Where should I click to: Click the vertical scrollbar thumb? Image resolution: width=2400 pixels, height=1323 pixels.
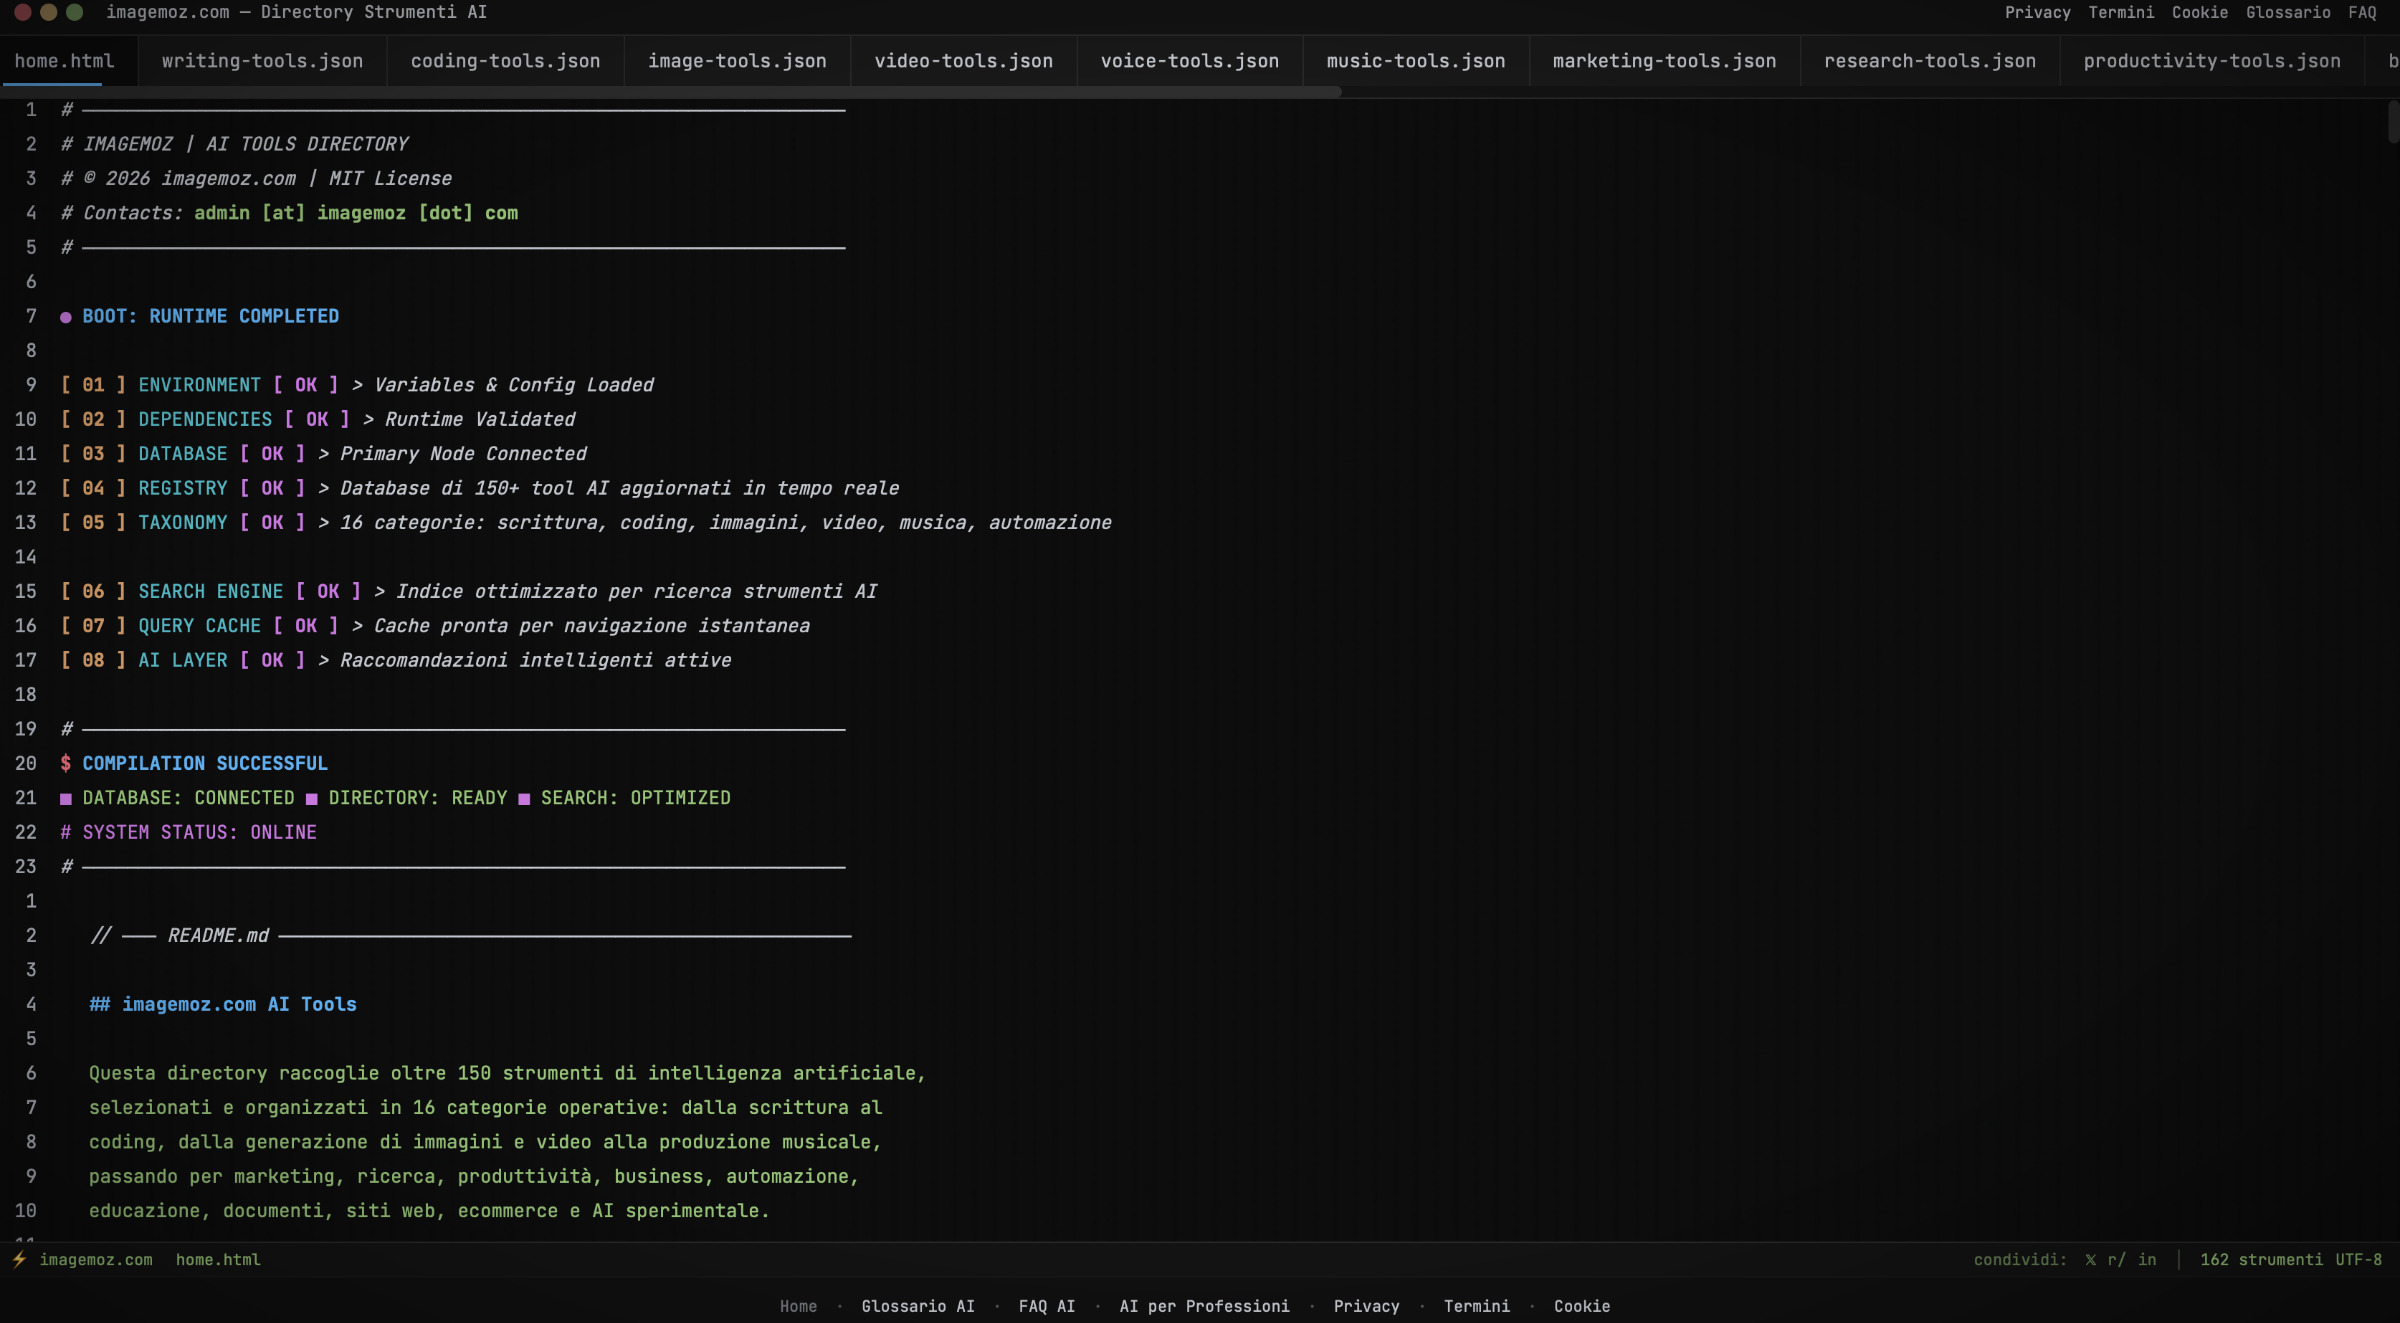(x=2393, y=122)
